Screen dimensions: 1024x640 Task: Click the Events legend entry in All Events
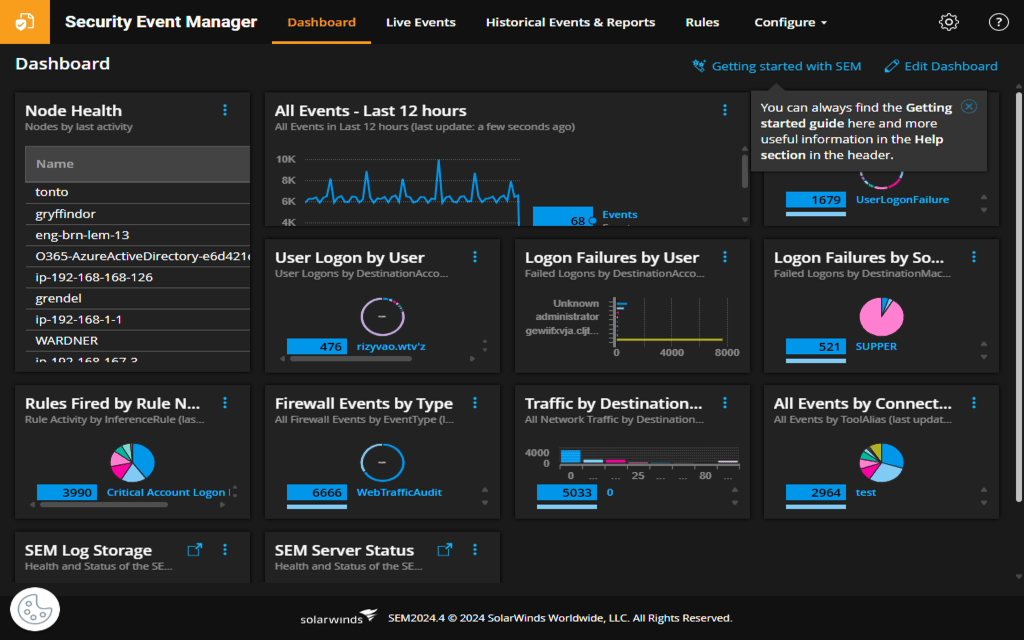click(x=619, y=214)
